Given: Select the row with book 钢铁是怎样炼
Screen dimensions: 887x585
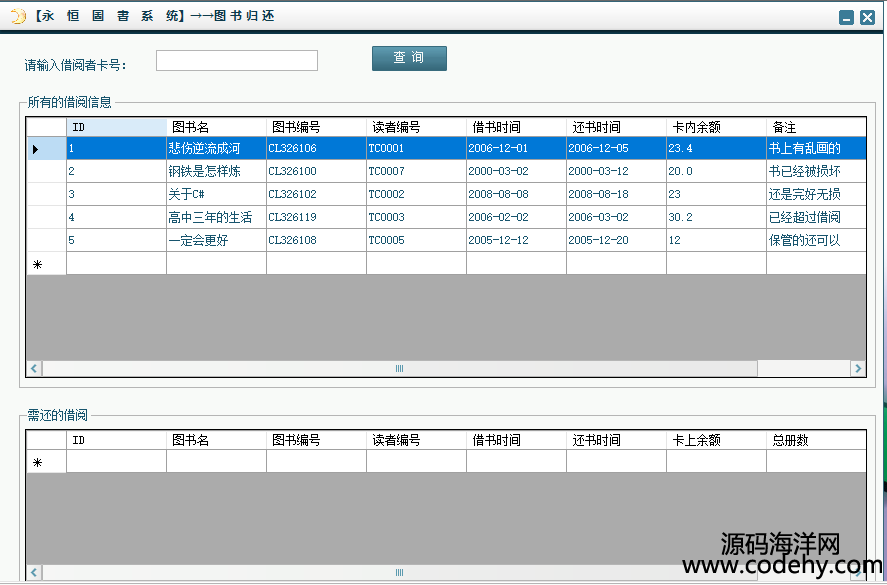Looking at the screenshot, I should click(216, 171).
